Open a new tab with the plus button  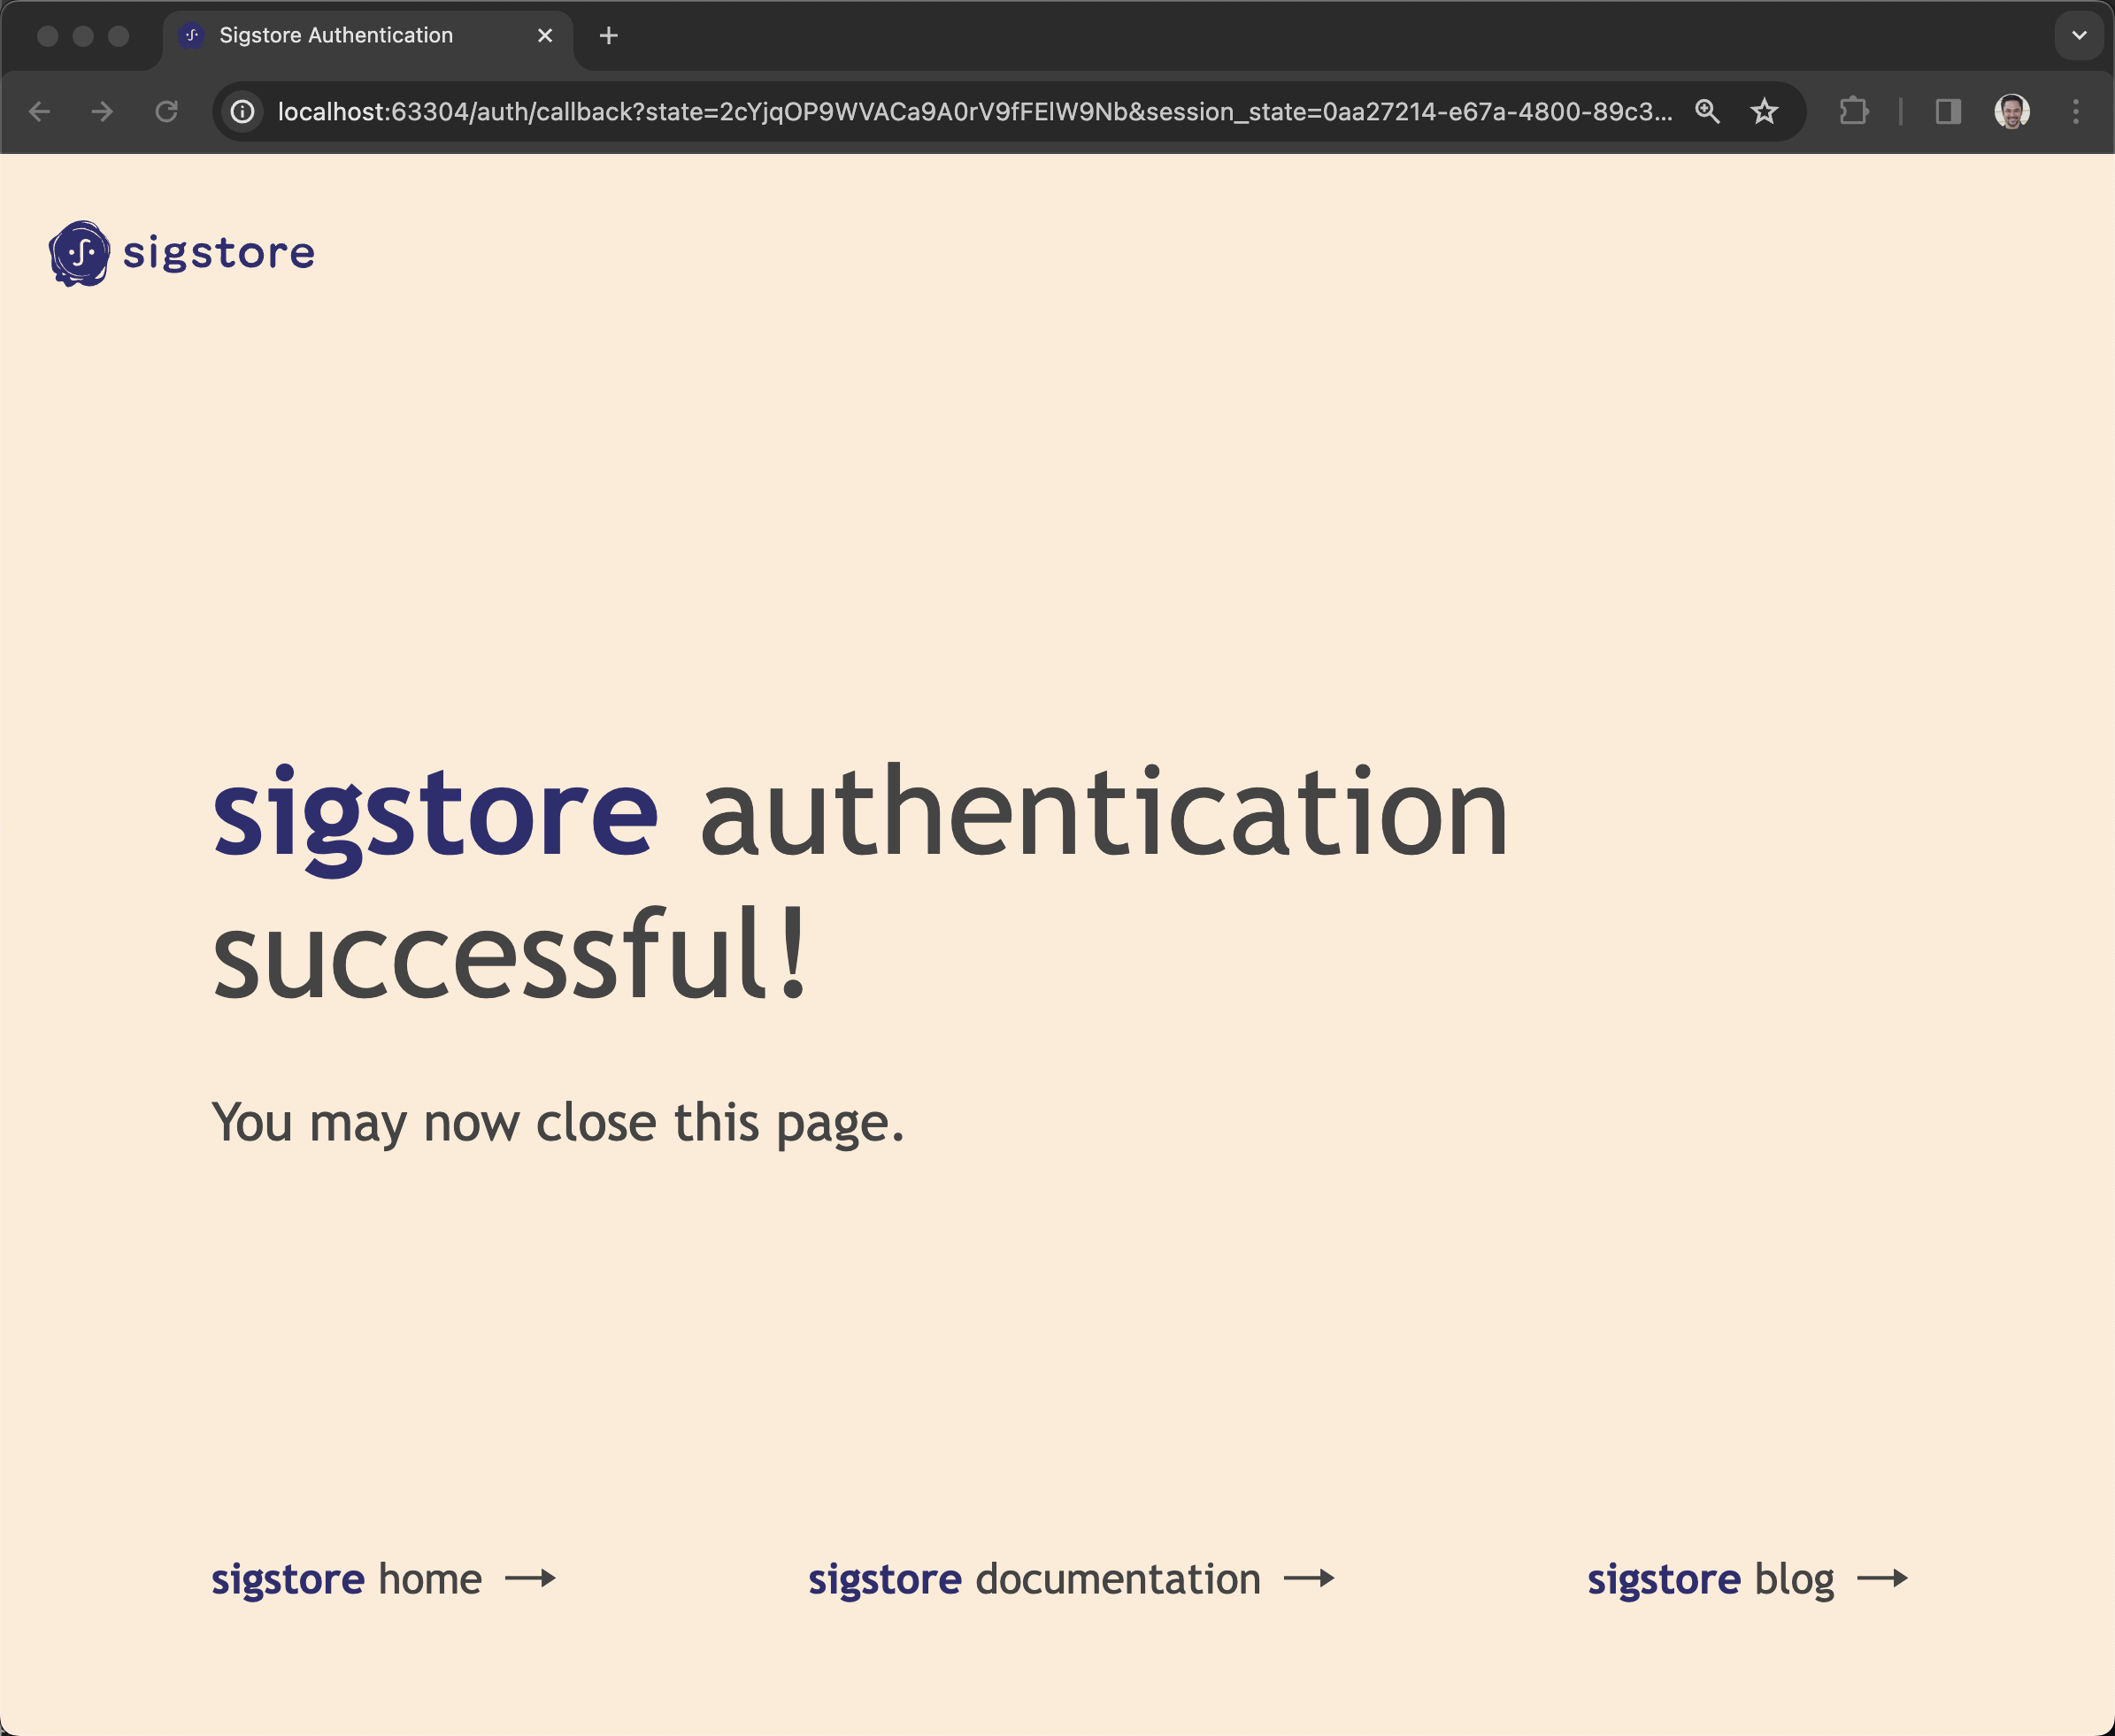pyautogui.click(x=608, y=36)
